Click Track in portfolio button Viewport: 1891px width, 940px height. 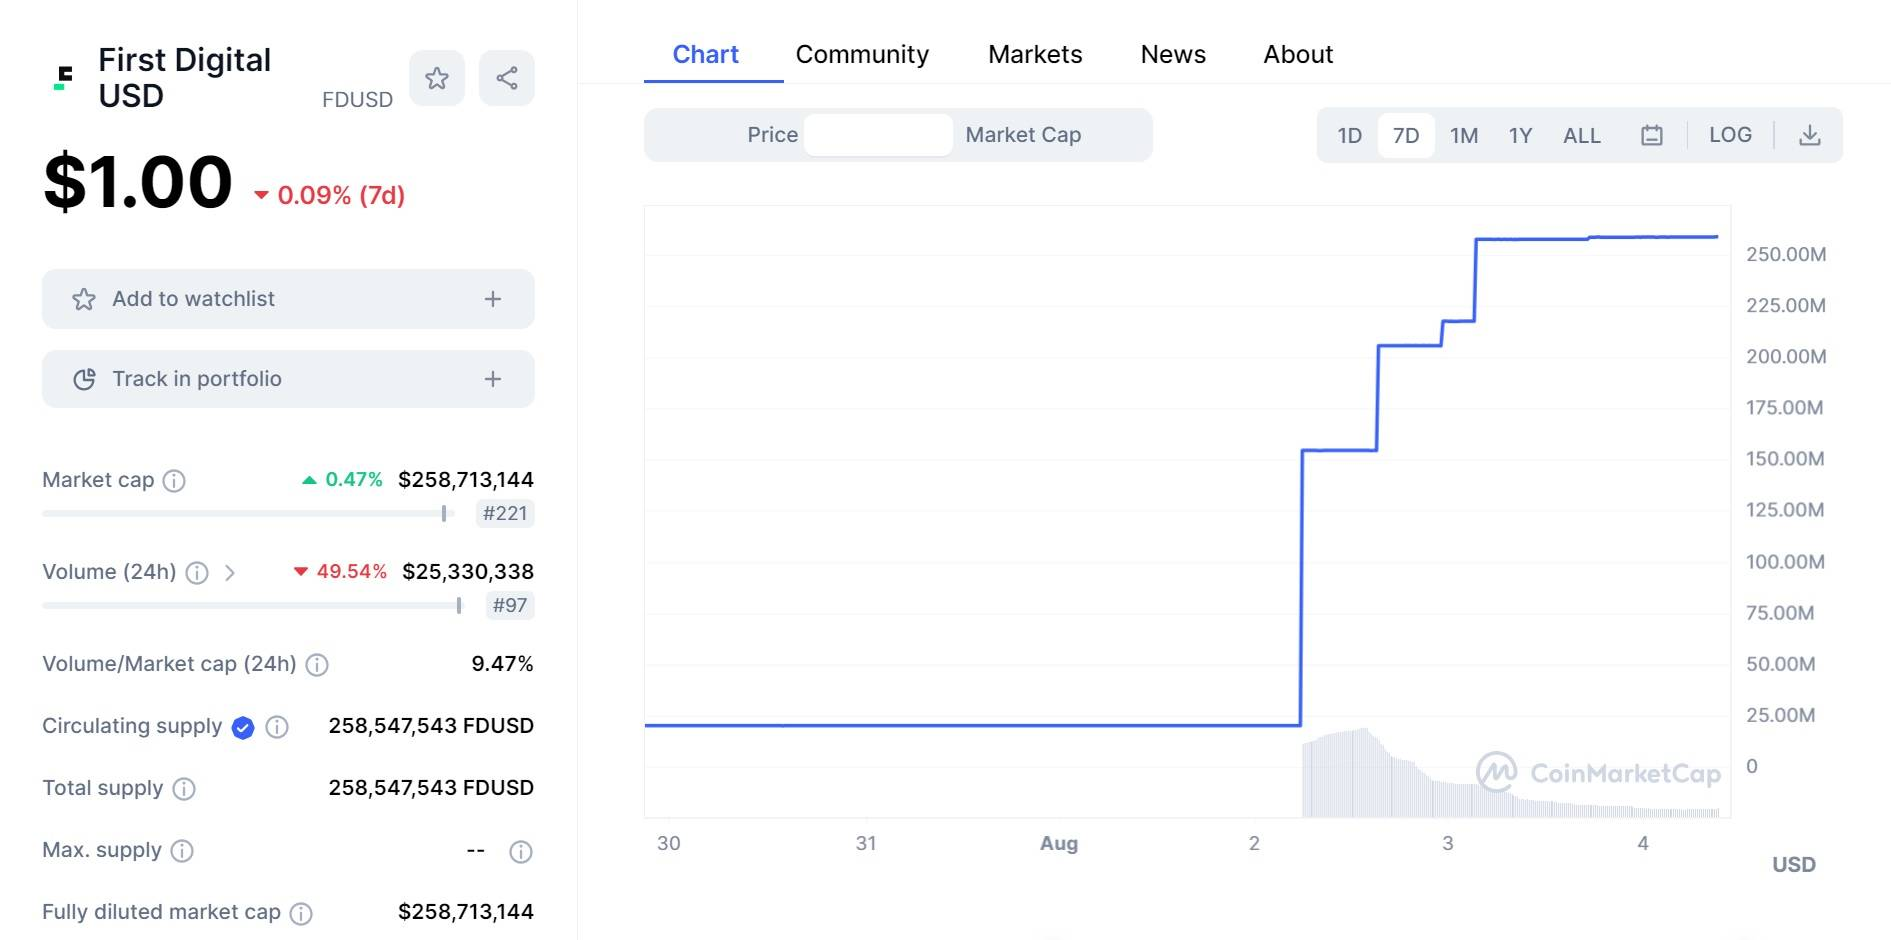pos(288,379)
